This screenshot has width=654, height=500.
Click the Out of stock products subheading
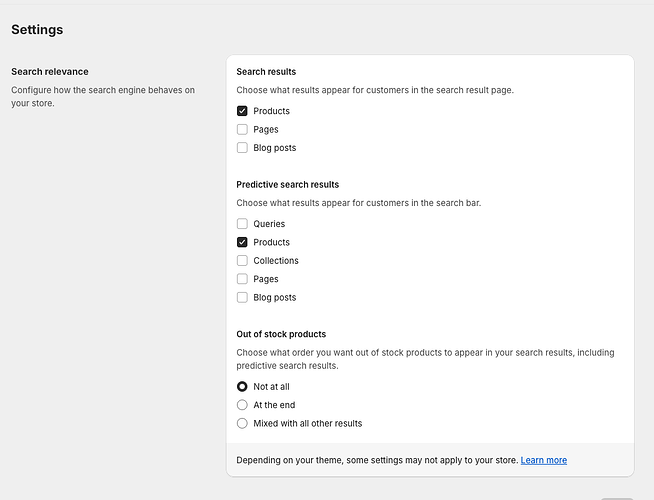tap(281, 334)
